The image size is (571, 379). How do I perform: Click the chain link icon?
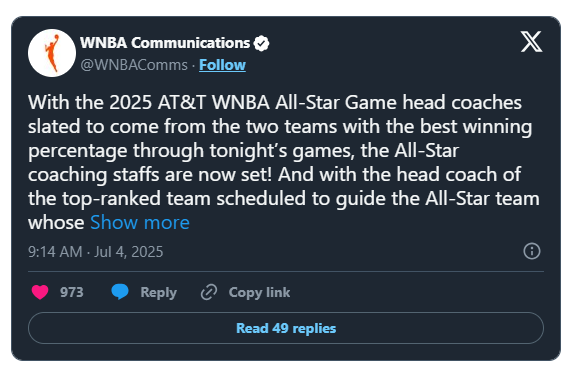pyautogui.click(x=209, y=292)
